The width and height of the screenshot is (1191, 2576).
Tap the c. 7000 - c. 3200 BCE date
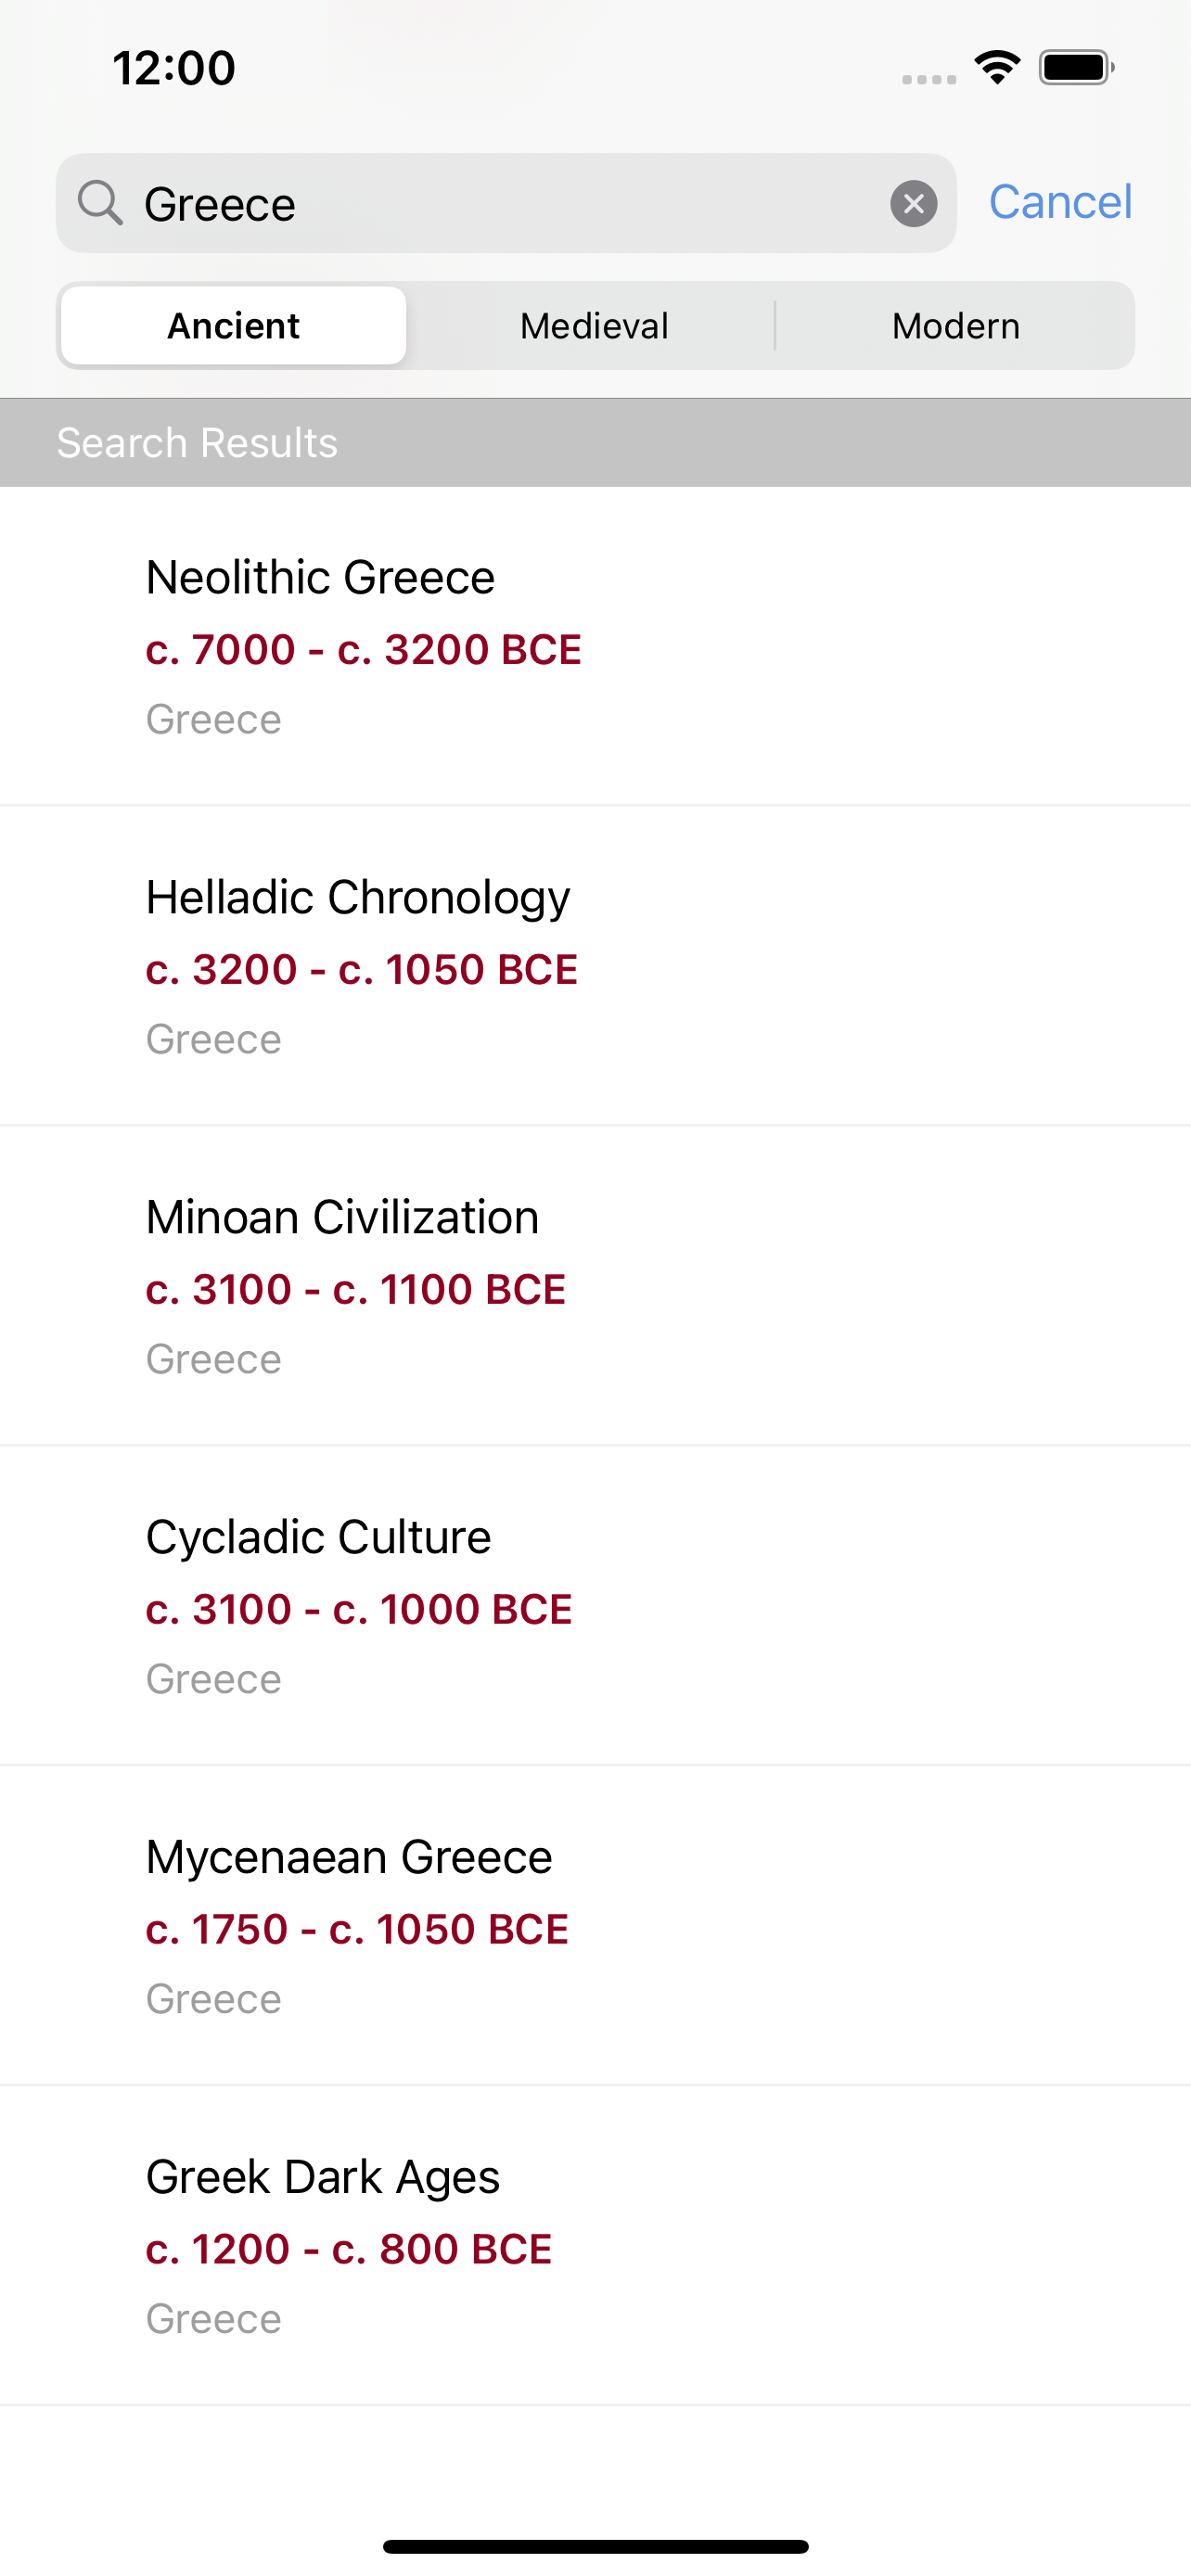[x=363, y=650]
